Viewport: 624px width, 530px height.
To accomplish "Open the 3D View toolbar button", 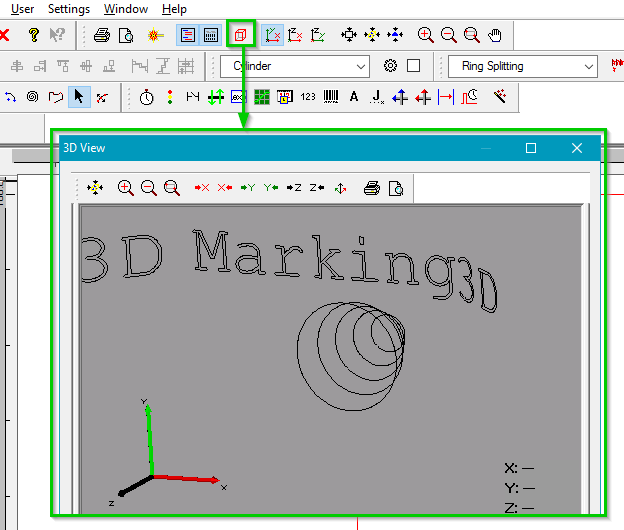I will coord(240,35).
